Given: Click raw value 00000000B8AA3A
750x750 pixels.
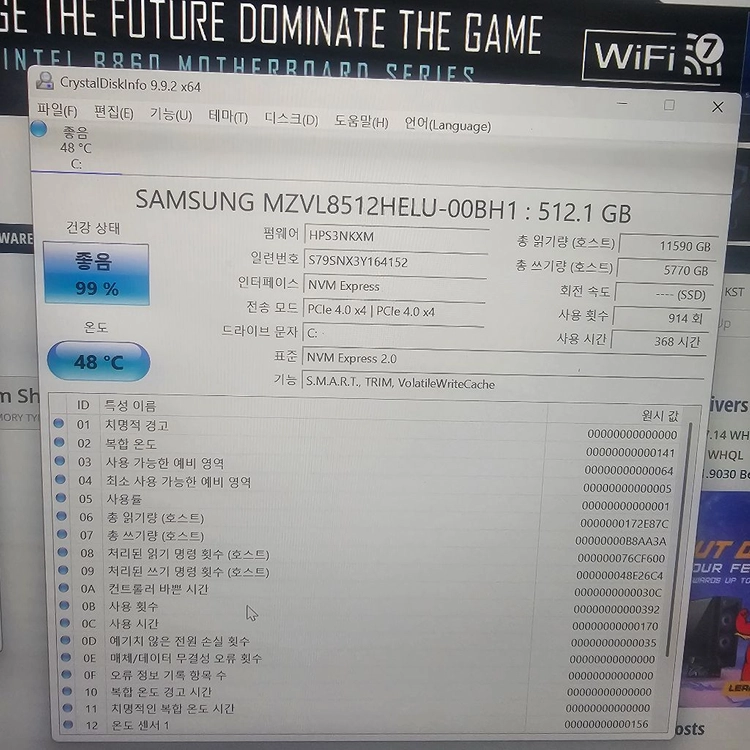Looking at the screenshot, I should point(620,541).
